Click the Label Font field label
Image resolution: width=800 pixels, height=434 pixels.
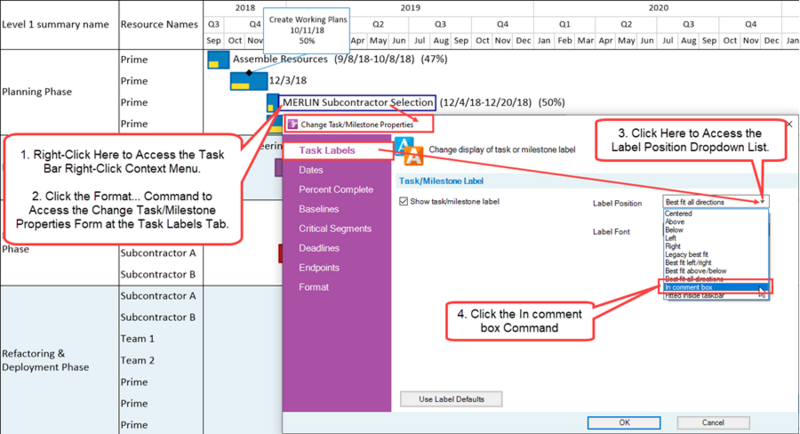click(611, 232)
